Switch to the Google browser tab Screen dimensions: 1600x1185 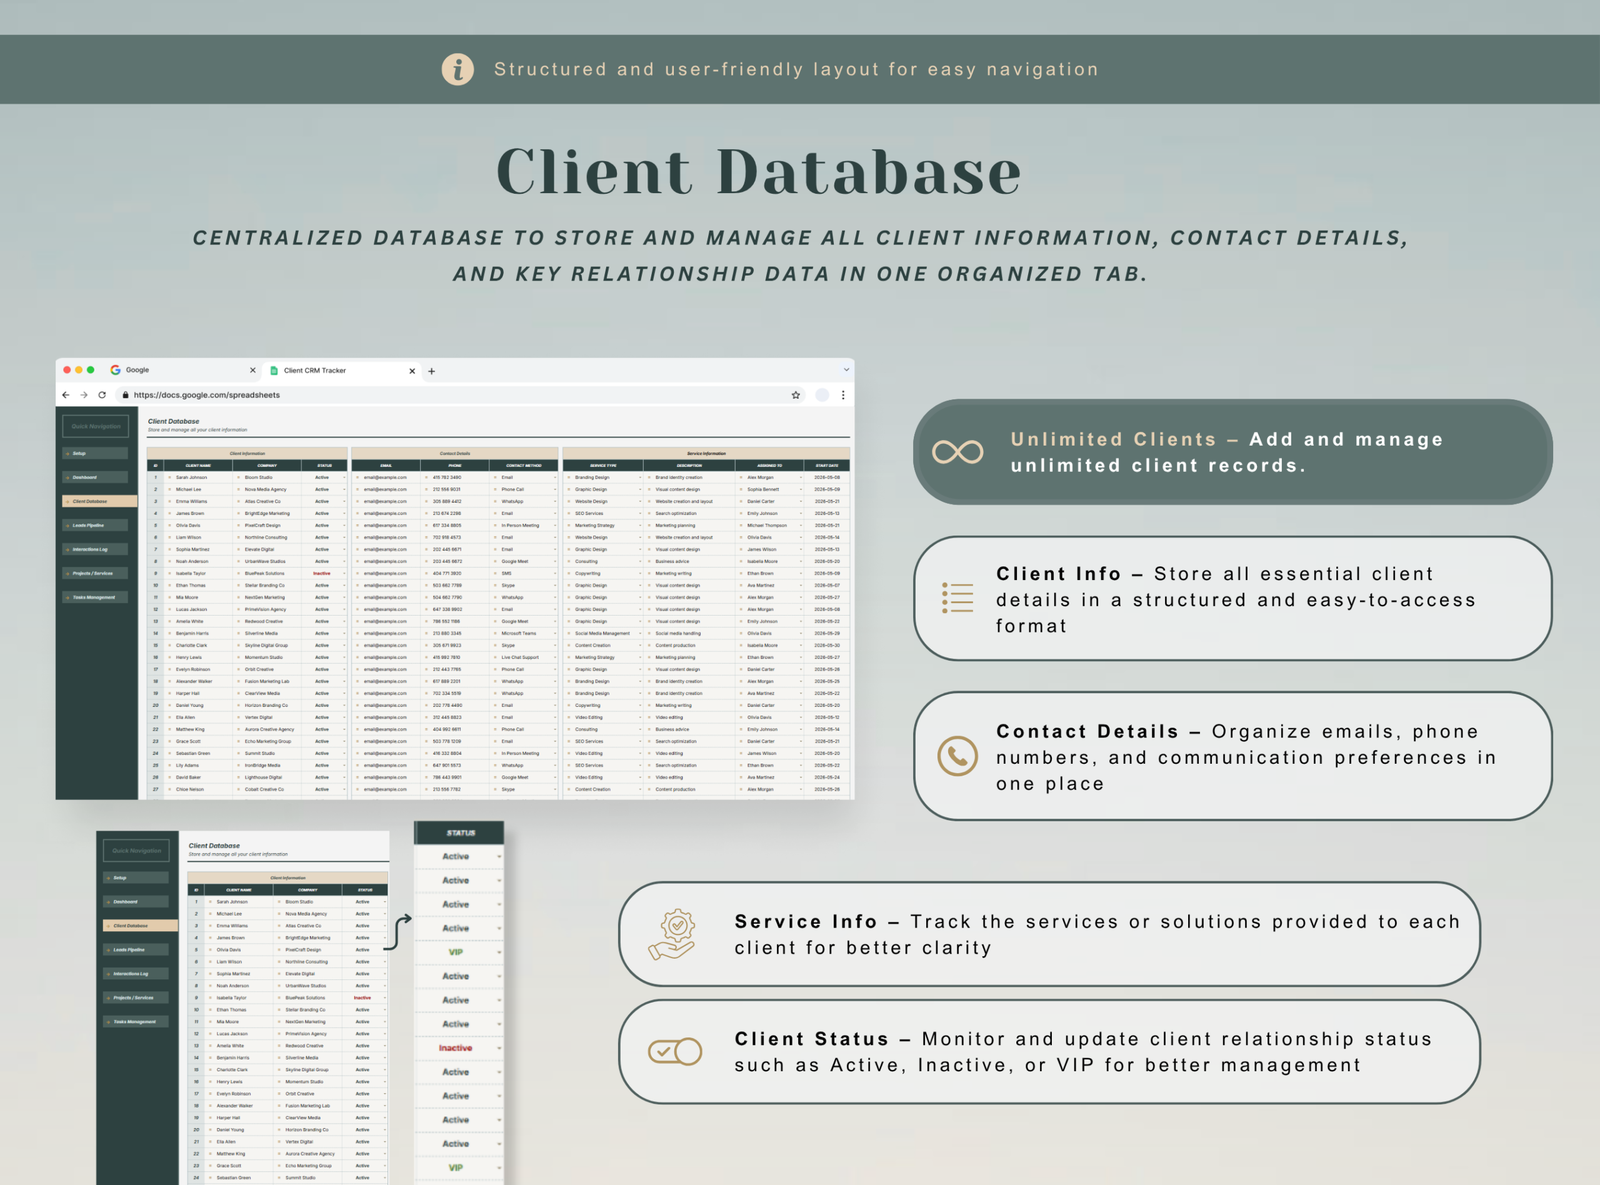tap(183, 370)
